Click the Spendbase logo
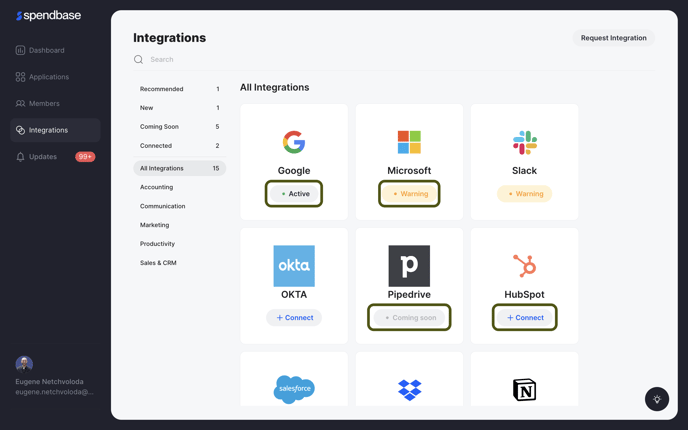This screenshot has width=688, height=430. pyautogui.click(x=48, y=16)
